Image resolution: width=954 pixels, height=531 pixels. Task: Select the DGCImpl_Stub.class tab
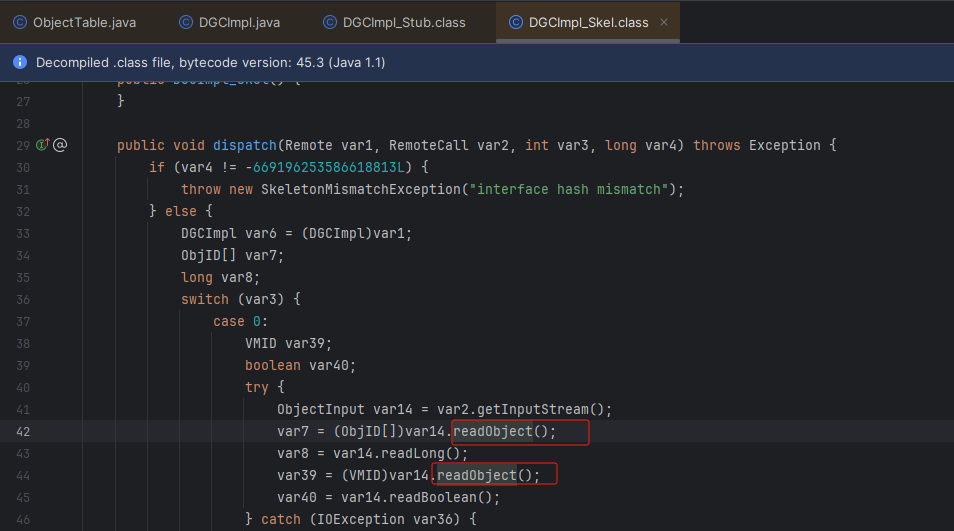tap(406, 22)
